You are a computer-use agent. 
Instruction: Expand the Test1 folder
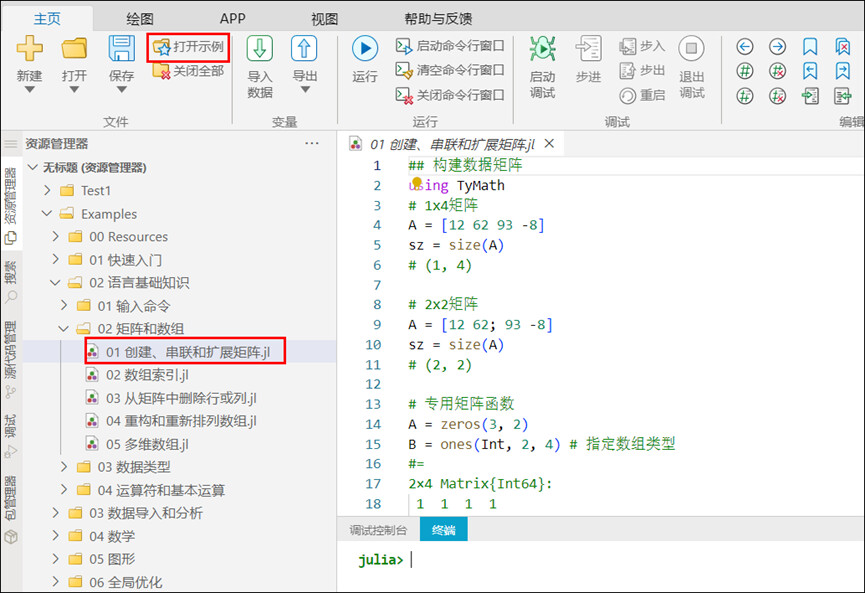point(47,190)
